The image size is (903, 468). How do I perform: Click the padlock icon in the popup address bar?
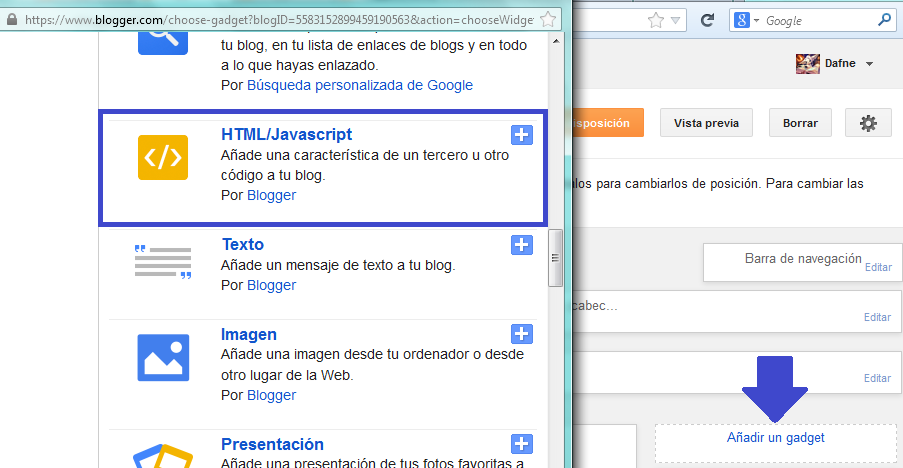click(x=12, y=20)
